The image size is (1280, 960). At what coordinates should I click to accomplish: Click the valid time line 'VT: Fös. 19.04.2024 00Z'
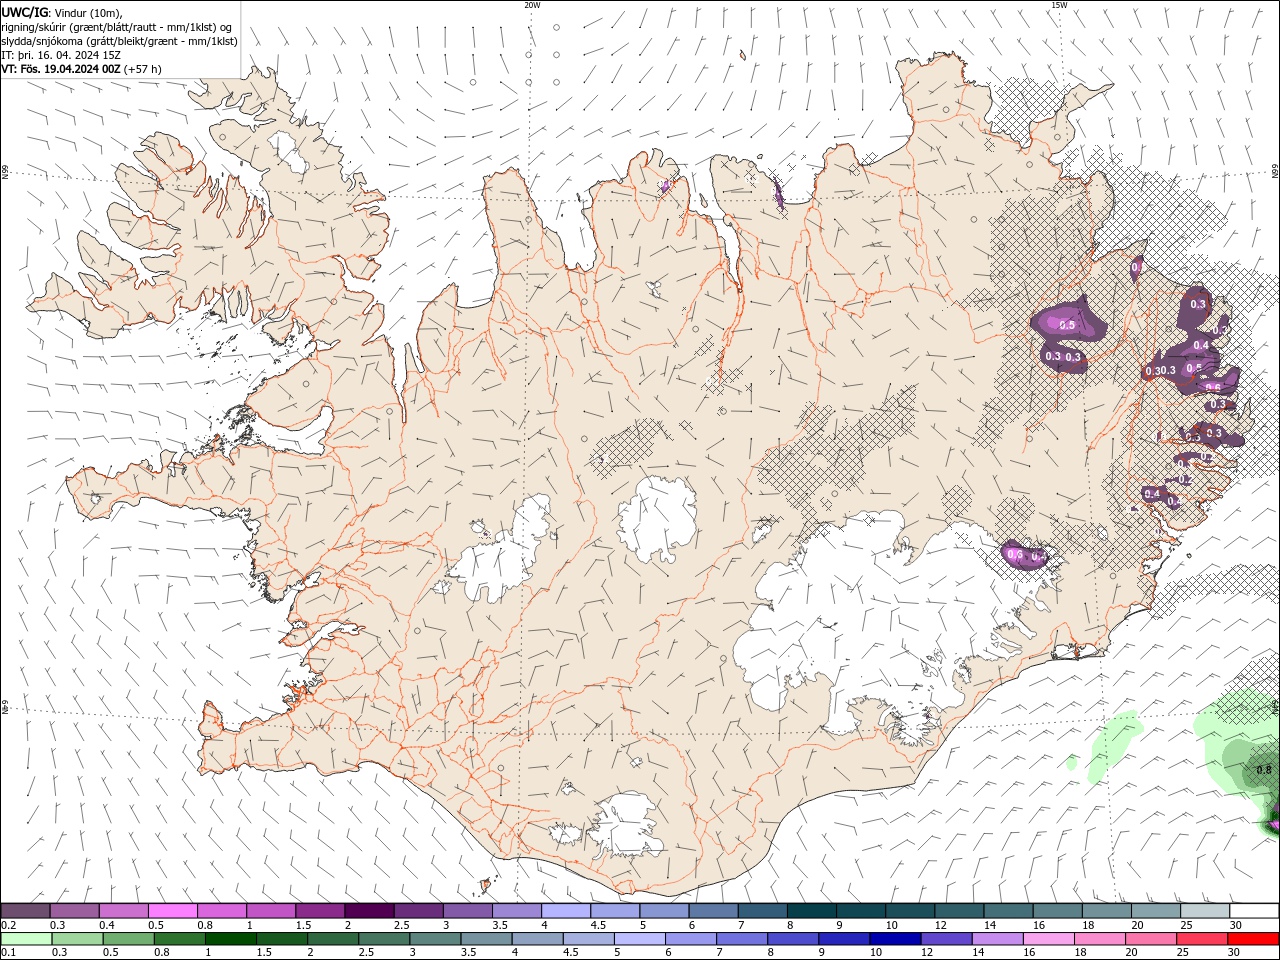(61, 69)
